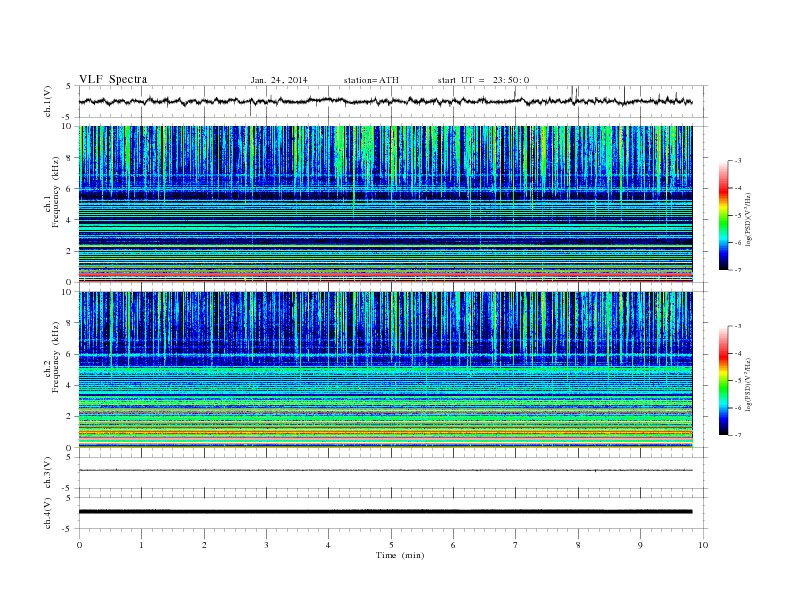Click time axis tick label "8"
792x612 pixels.
point(578,545)
